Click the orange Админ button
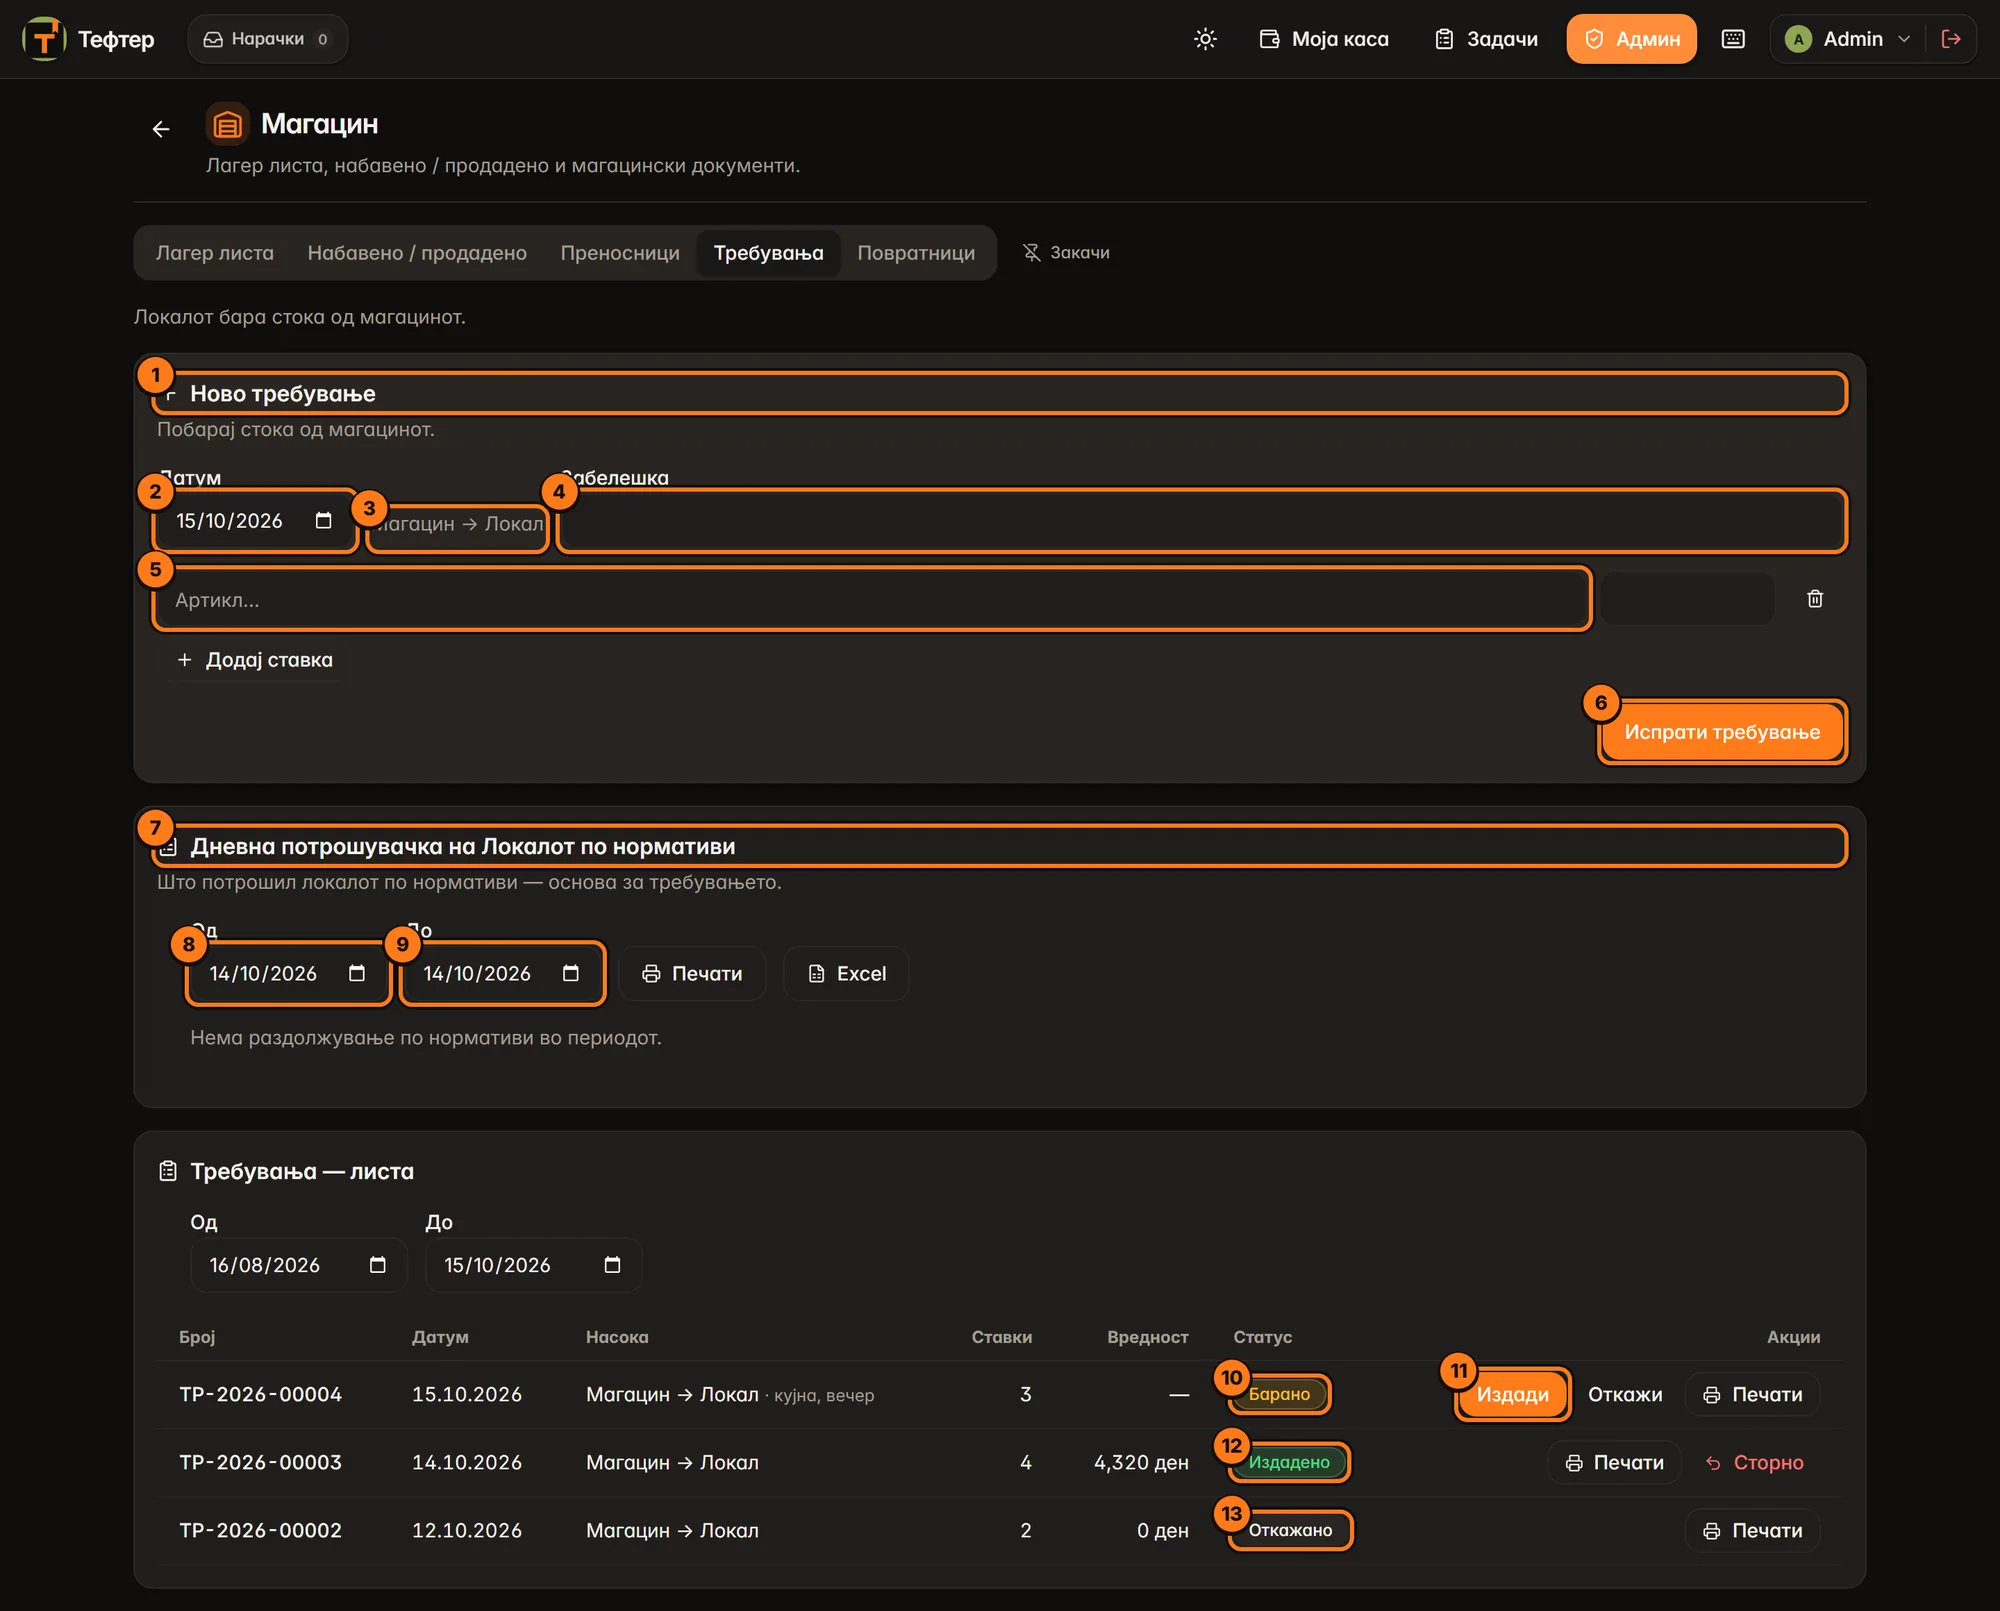This screenshot has height=1611, width=2000. 1631,39
